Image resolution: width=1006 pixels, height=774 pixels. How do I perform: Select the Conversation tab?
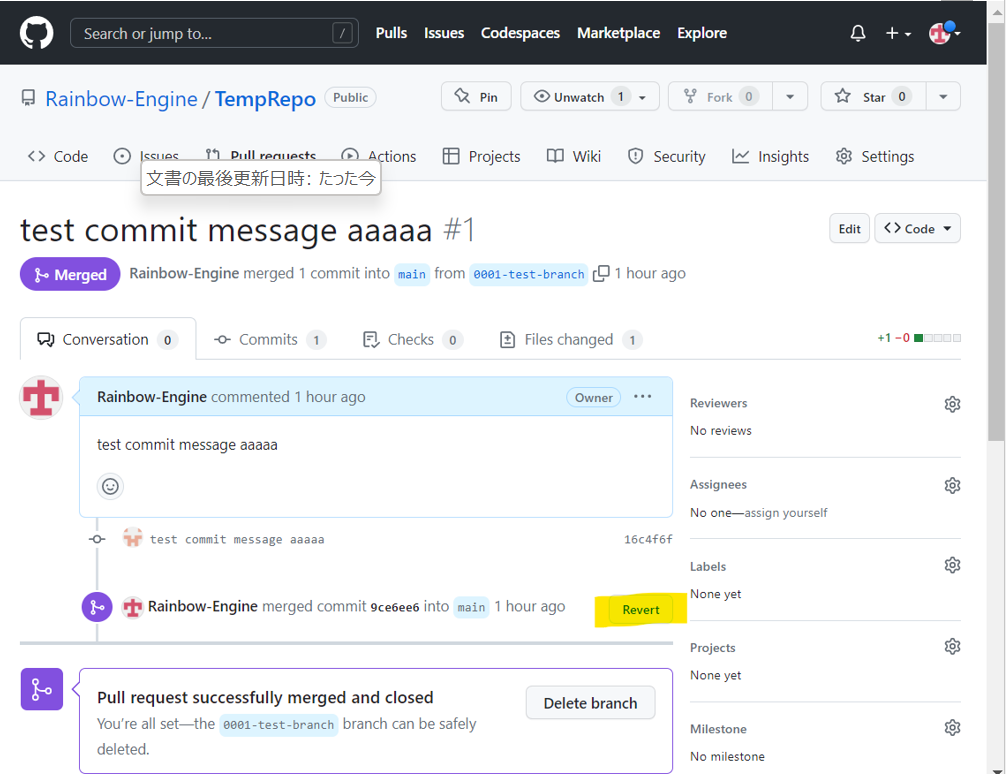(x=108, y=340)
